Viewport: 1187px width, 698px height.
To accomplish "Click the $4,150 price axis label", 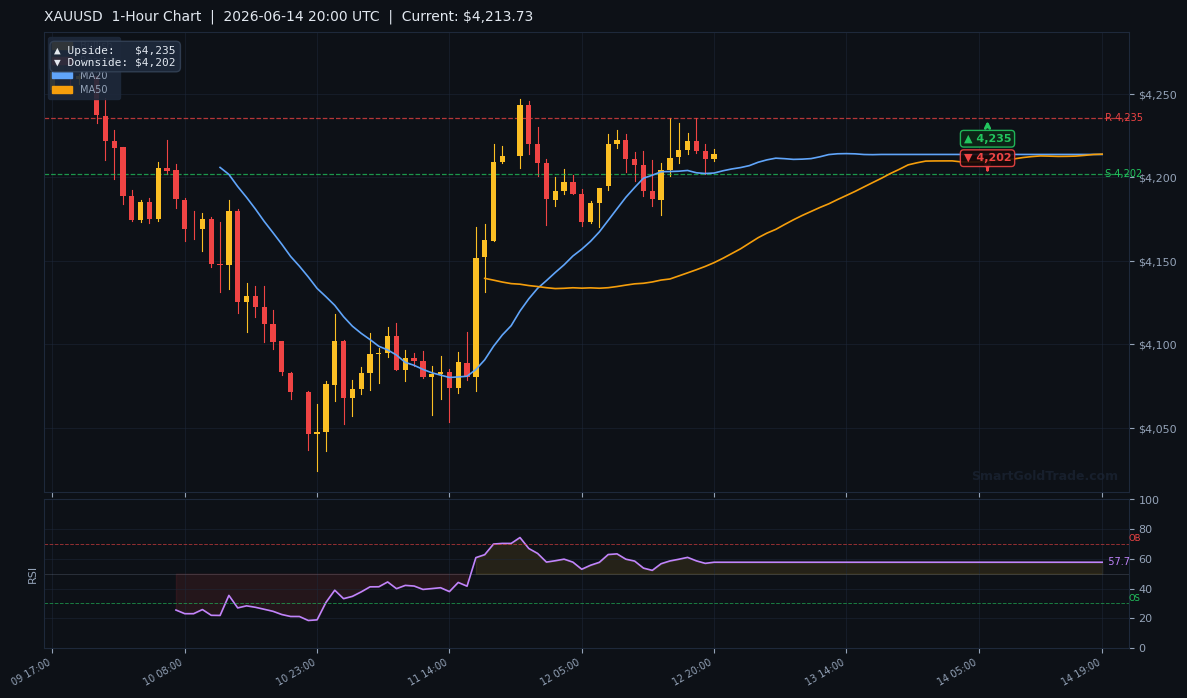I will coord(1157,262).
